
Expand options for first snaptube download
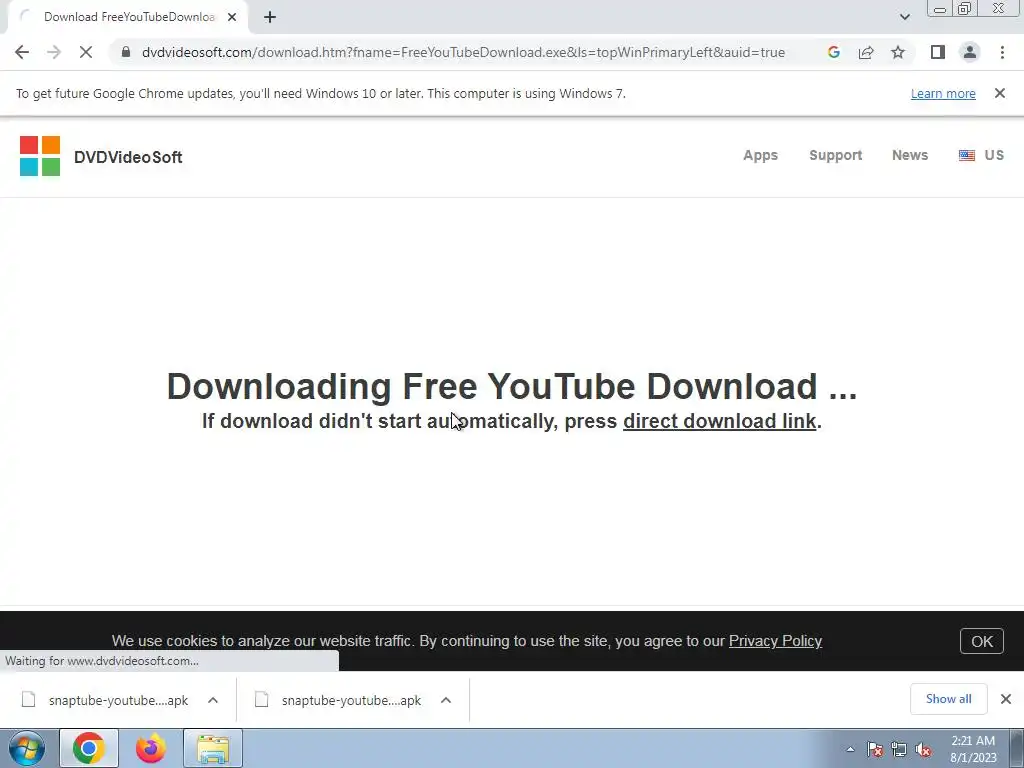pyautogui.click(x=213, y=700)
